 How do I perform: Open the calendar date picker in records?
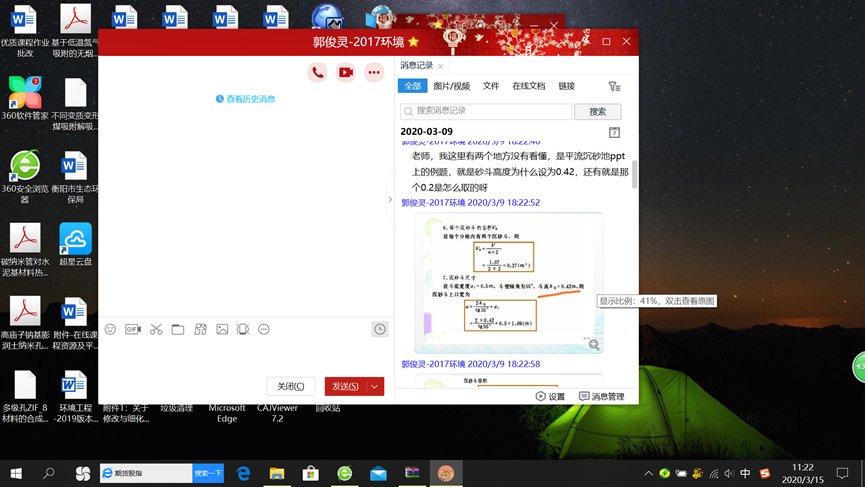614,132
